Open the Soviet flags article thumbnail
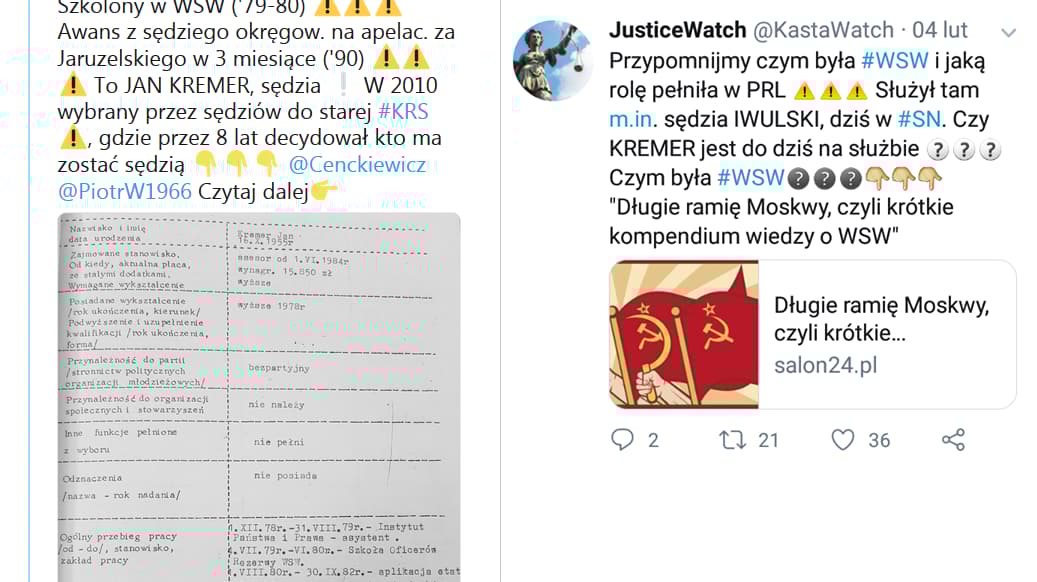The image size is (1037, 582). click(684, 334)
